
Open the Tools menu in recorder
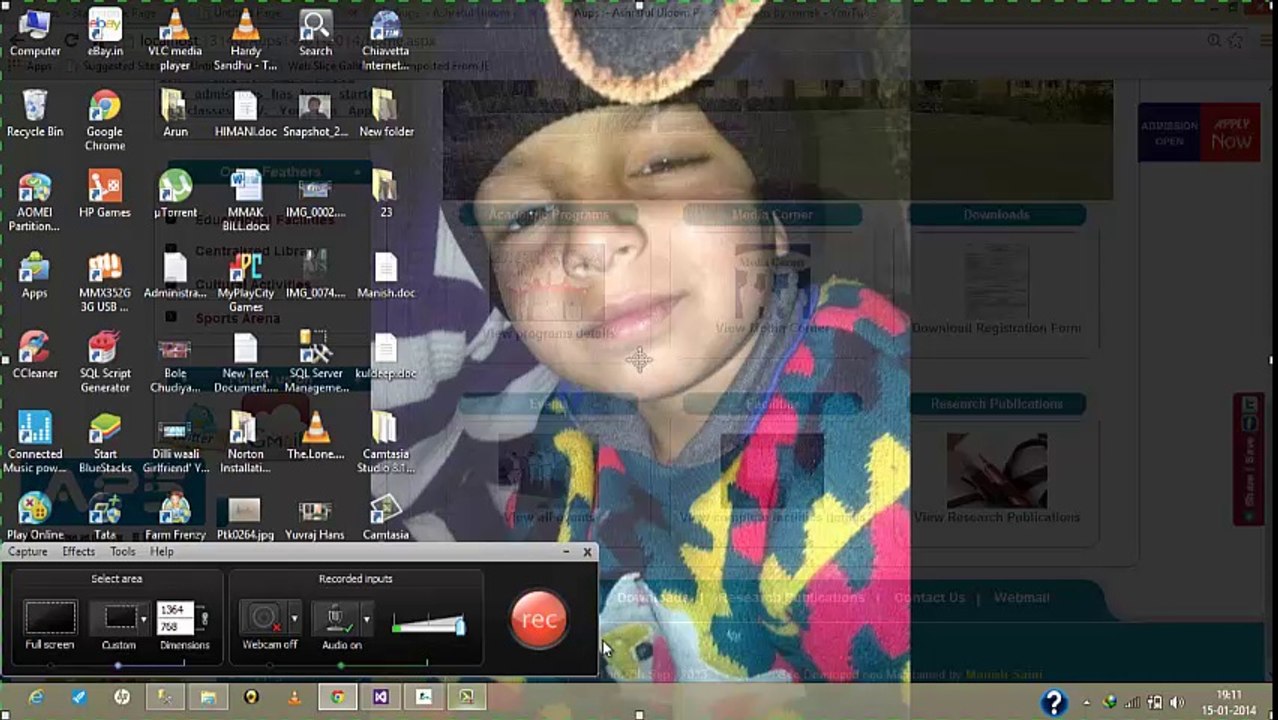coord(123,552)
